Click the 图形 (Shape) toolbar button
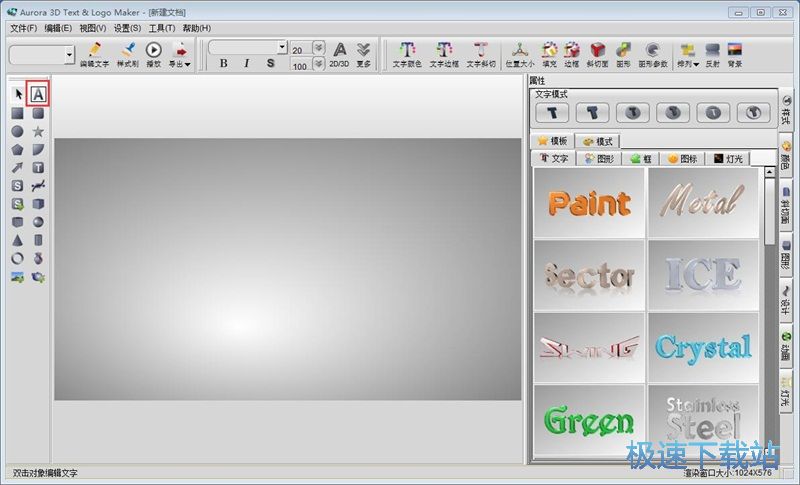Screen dimensions: 800x485 pyautogui.click(x=623, y=55)
